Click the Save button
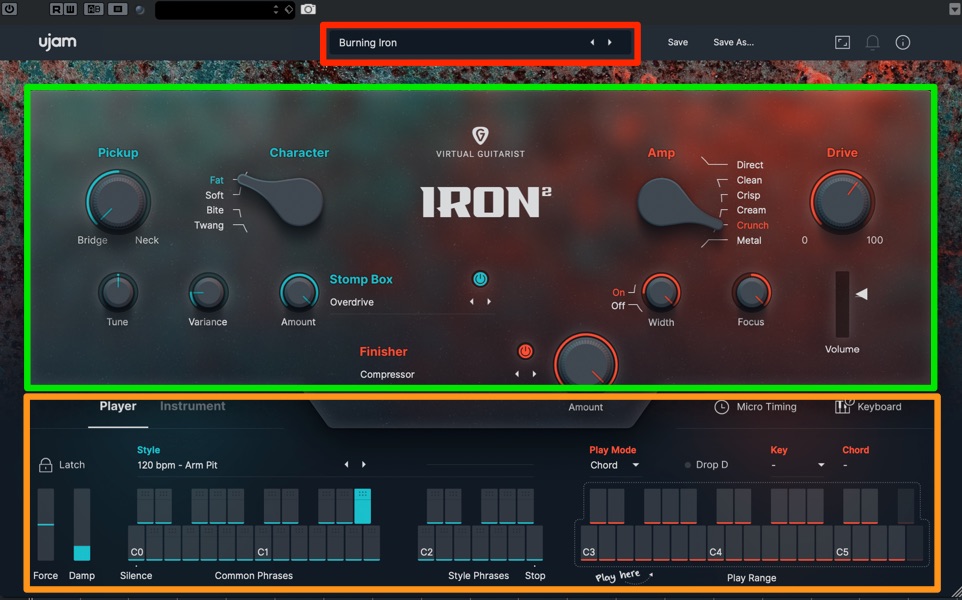This screenshot has height=600, width=962. [677, 42]
